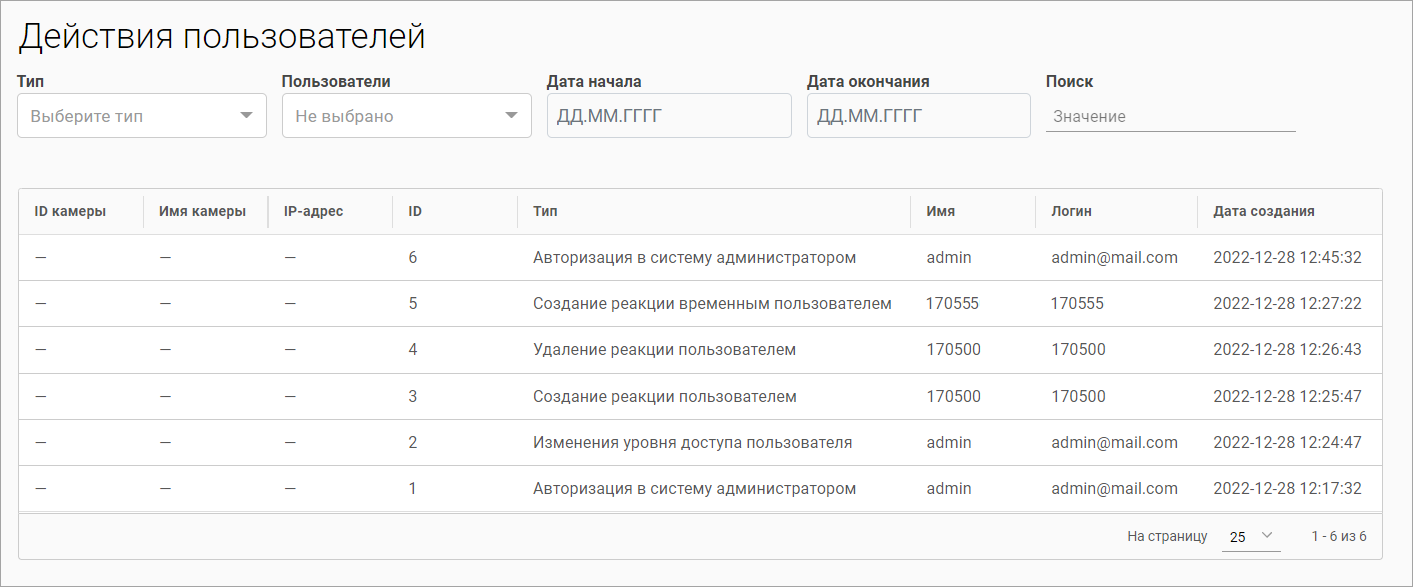Select row Изменения уровня доступа пользователя
Image resolution: width=1413 pixels, height=587 pixels.
(x=700, y=442)
